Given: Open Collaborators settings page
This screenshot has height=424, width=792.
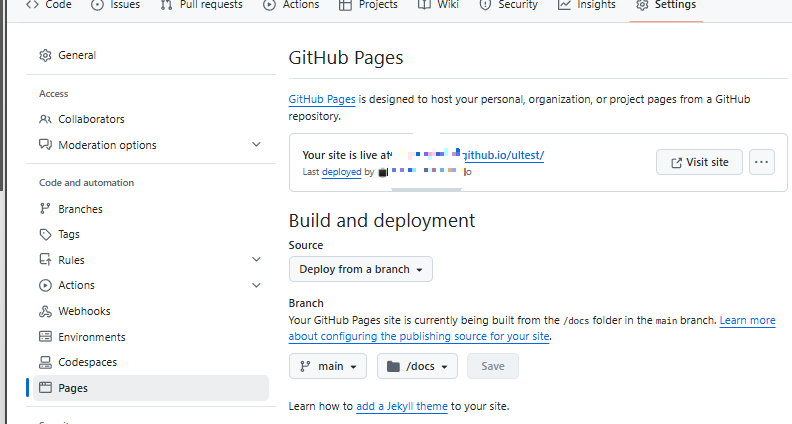Looking at the screenshot, I should tap(151, 119).
